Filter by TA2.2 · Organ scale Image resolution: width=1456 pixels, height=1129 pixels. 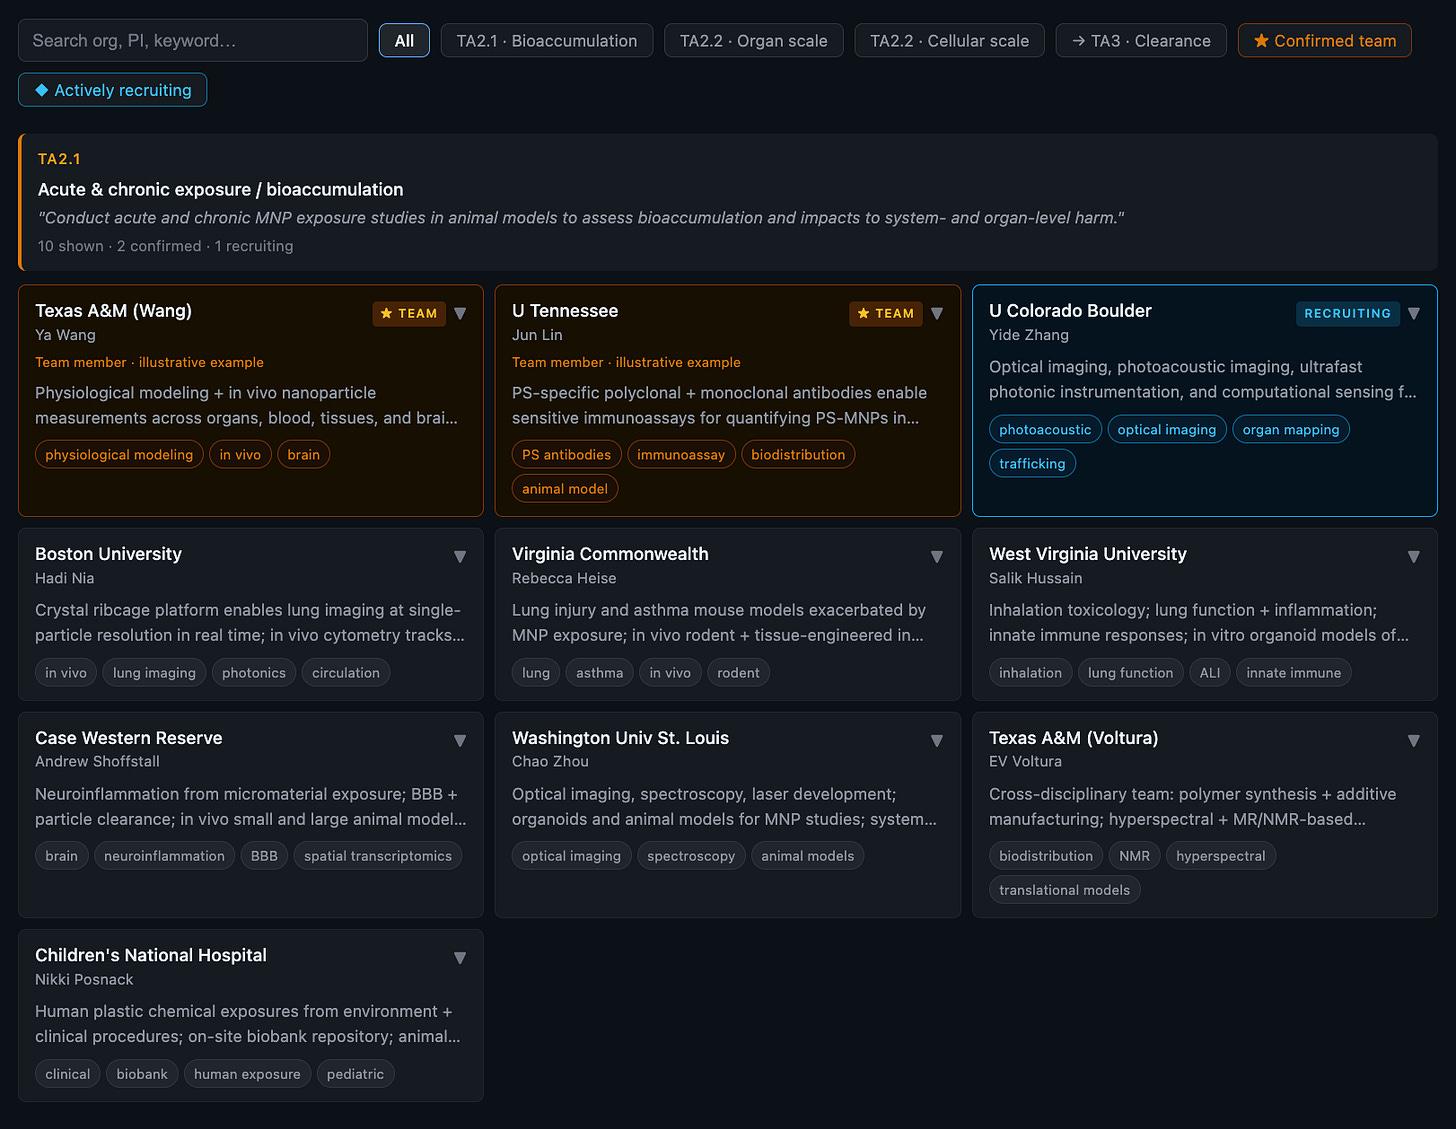[754, 41]
